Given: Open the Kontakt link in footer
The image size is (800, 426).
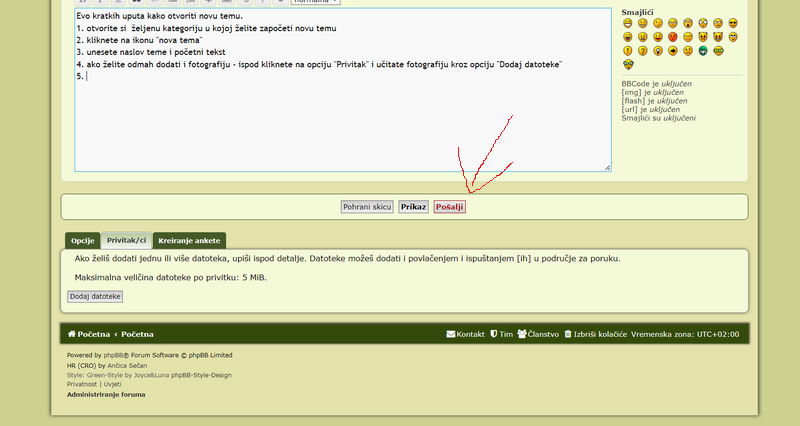Looking at the screenshot, I should pyautogui.click(x=465, y=334).
